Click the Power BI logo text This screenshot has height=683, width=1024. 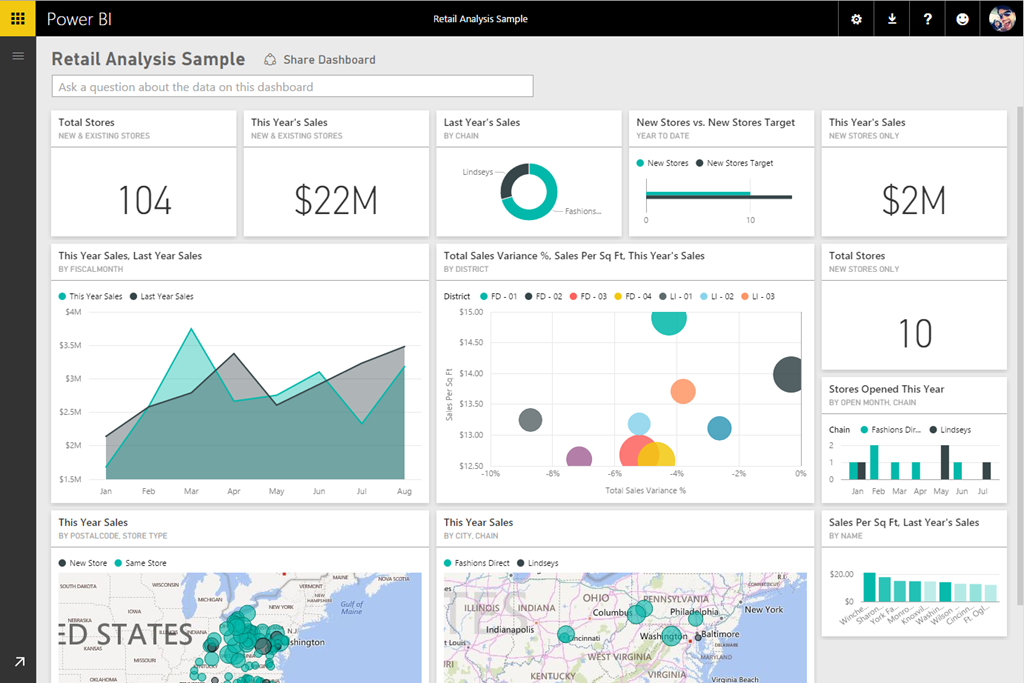(x=79, y=19)
